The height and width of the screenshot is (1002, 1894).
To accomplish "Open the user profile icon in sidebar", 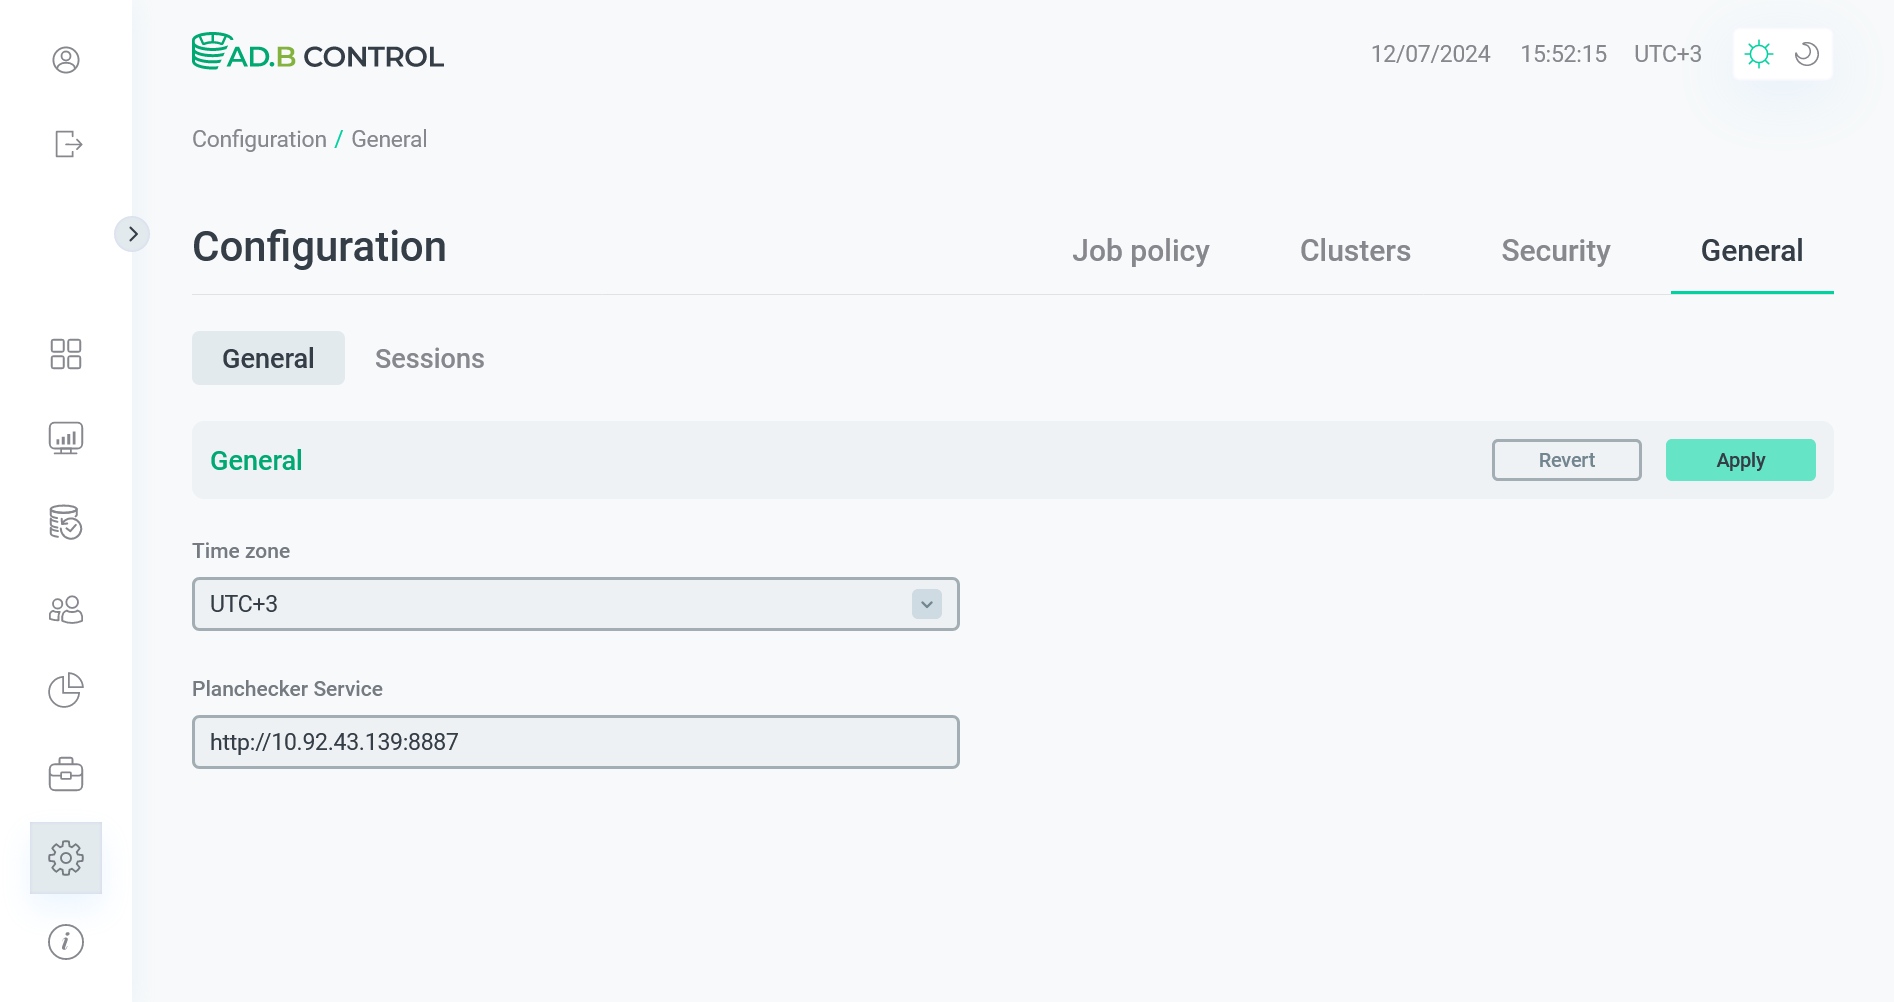I will tap(66, 60).
